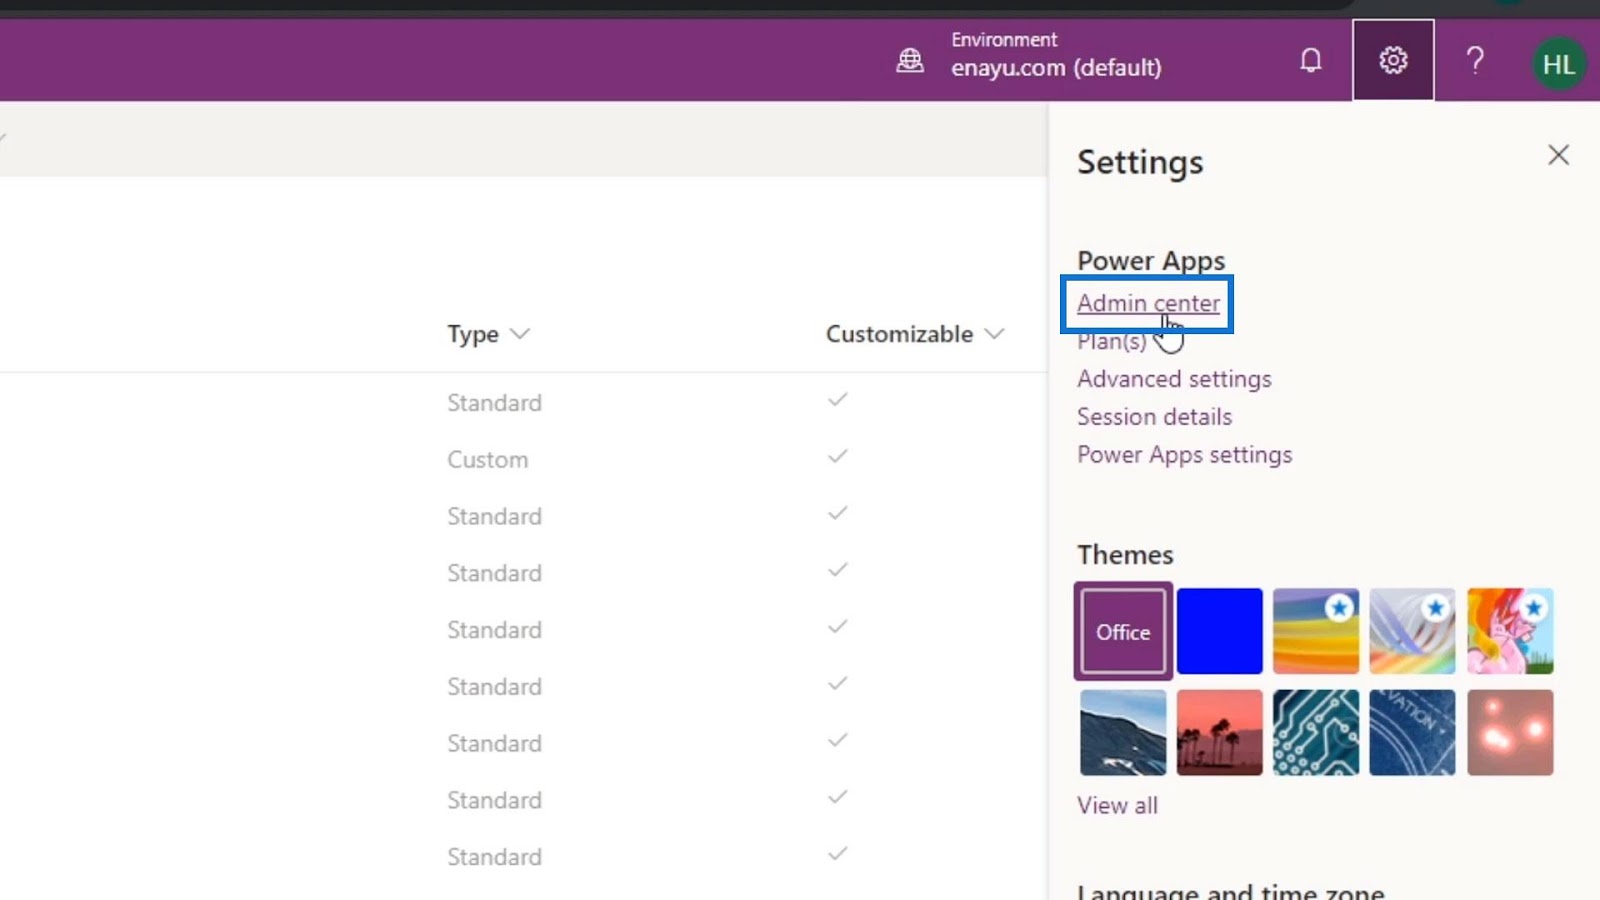
Task: Select the Office theme
Action: pos(1123,631)
